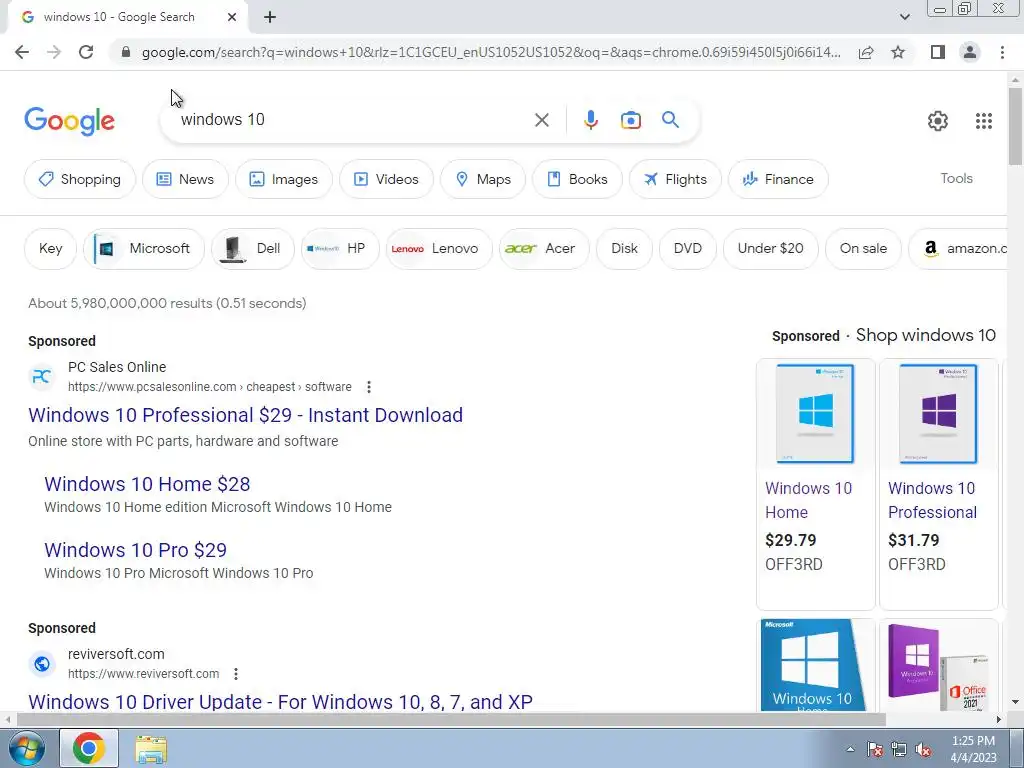
Task: Click Windows 10 Professional shopping title
Action: (933, 500)
